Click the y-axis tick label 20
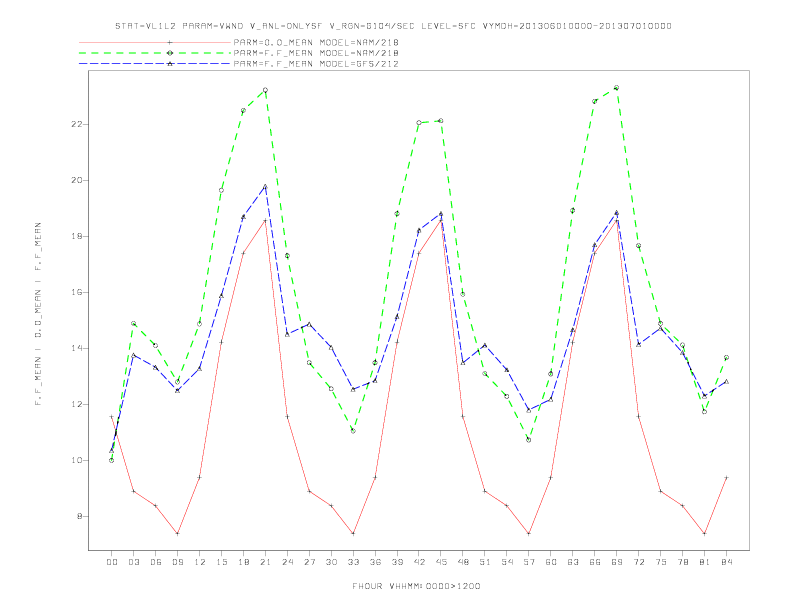 point(76,181)
